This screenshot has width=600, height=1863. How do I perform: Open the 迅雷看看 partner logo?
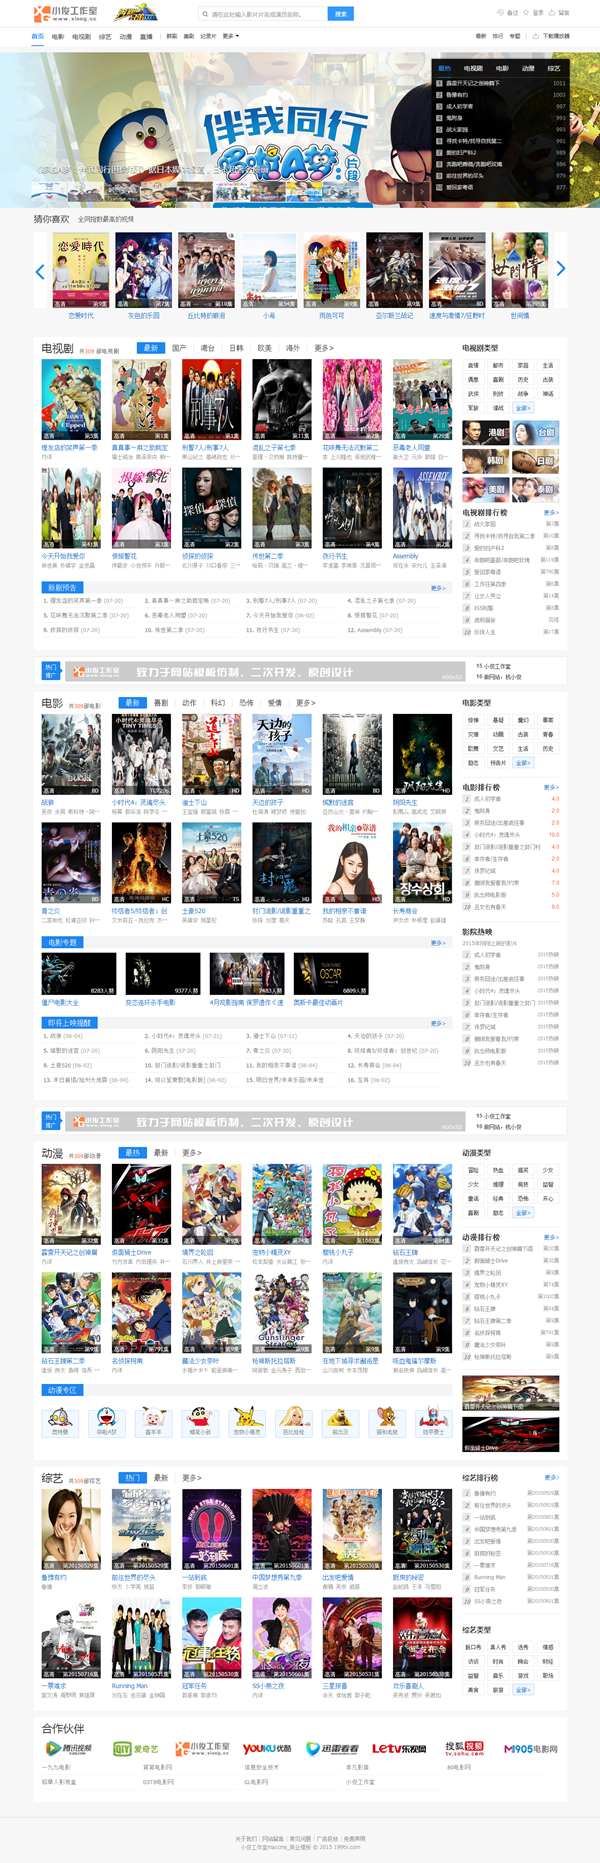[x=333, y=1748]
